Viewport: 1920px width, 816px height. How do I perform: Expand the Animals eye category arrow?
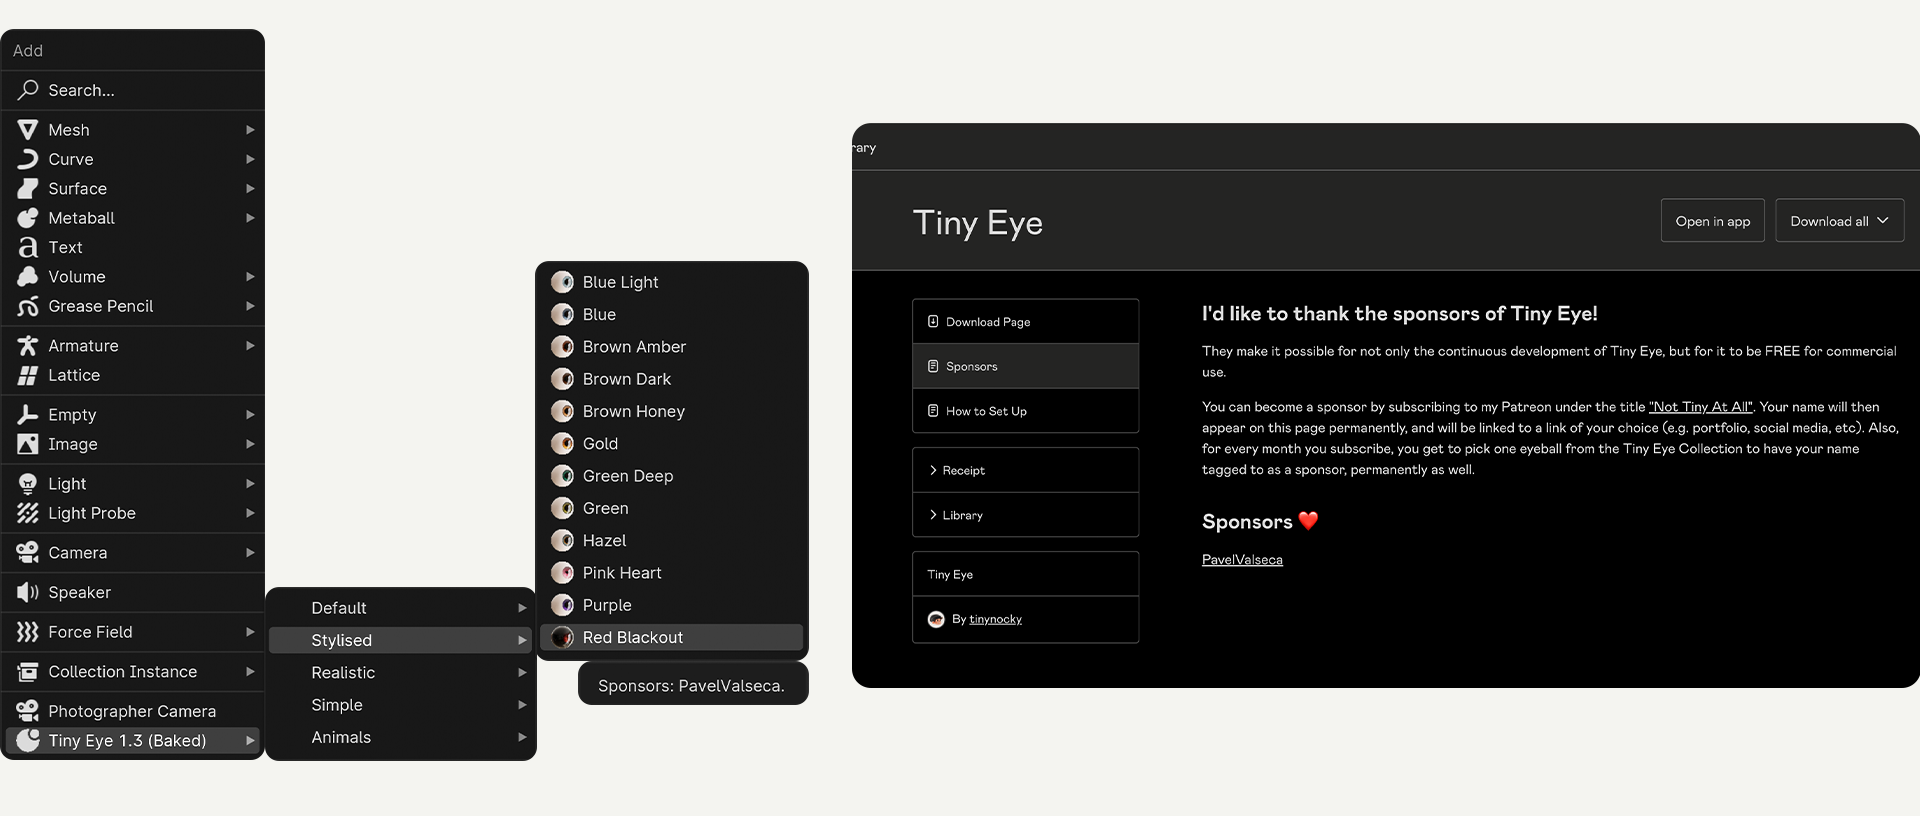coord(522,737)
